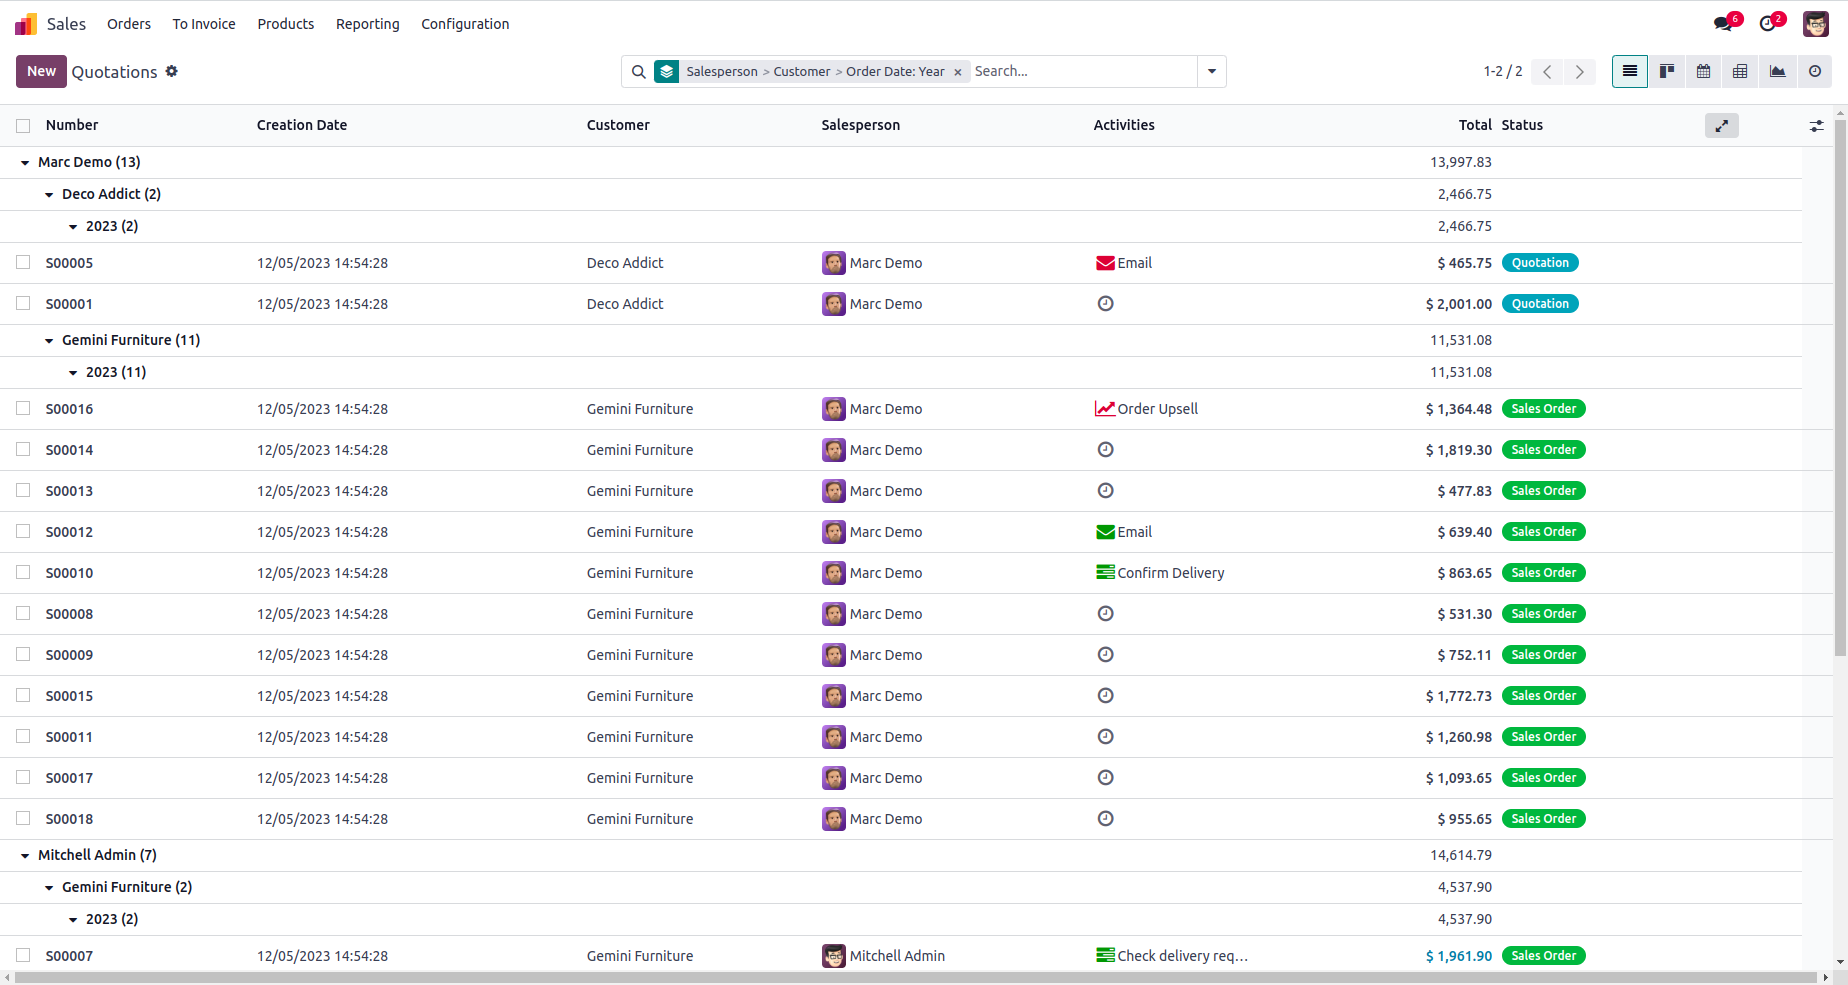Select the checkbox for S00014
The height and width of the screenshot is (985, 1848).
point(23,449)
